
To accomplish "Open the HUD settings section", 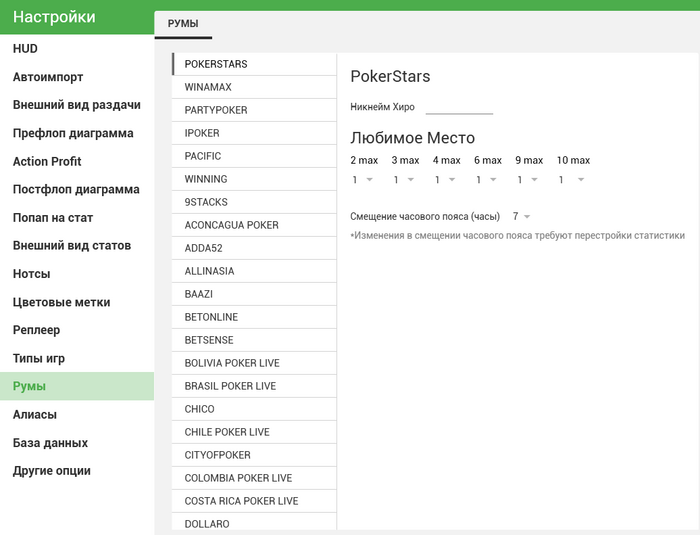I will (x=77, y=49).
